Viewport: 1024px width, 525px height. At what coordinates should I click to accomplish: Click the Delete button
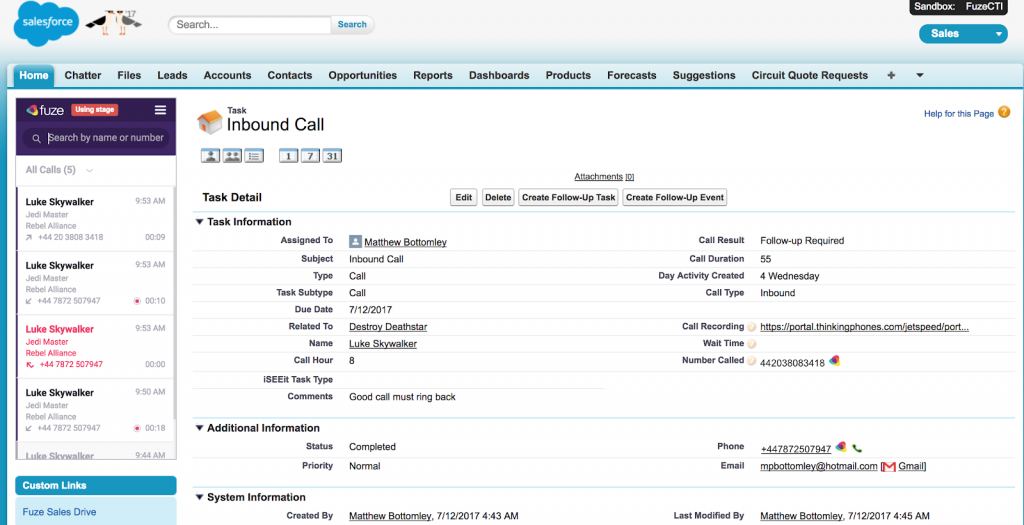[x=498, y=198]
